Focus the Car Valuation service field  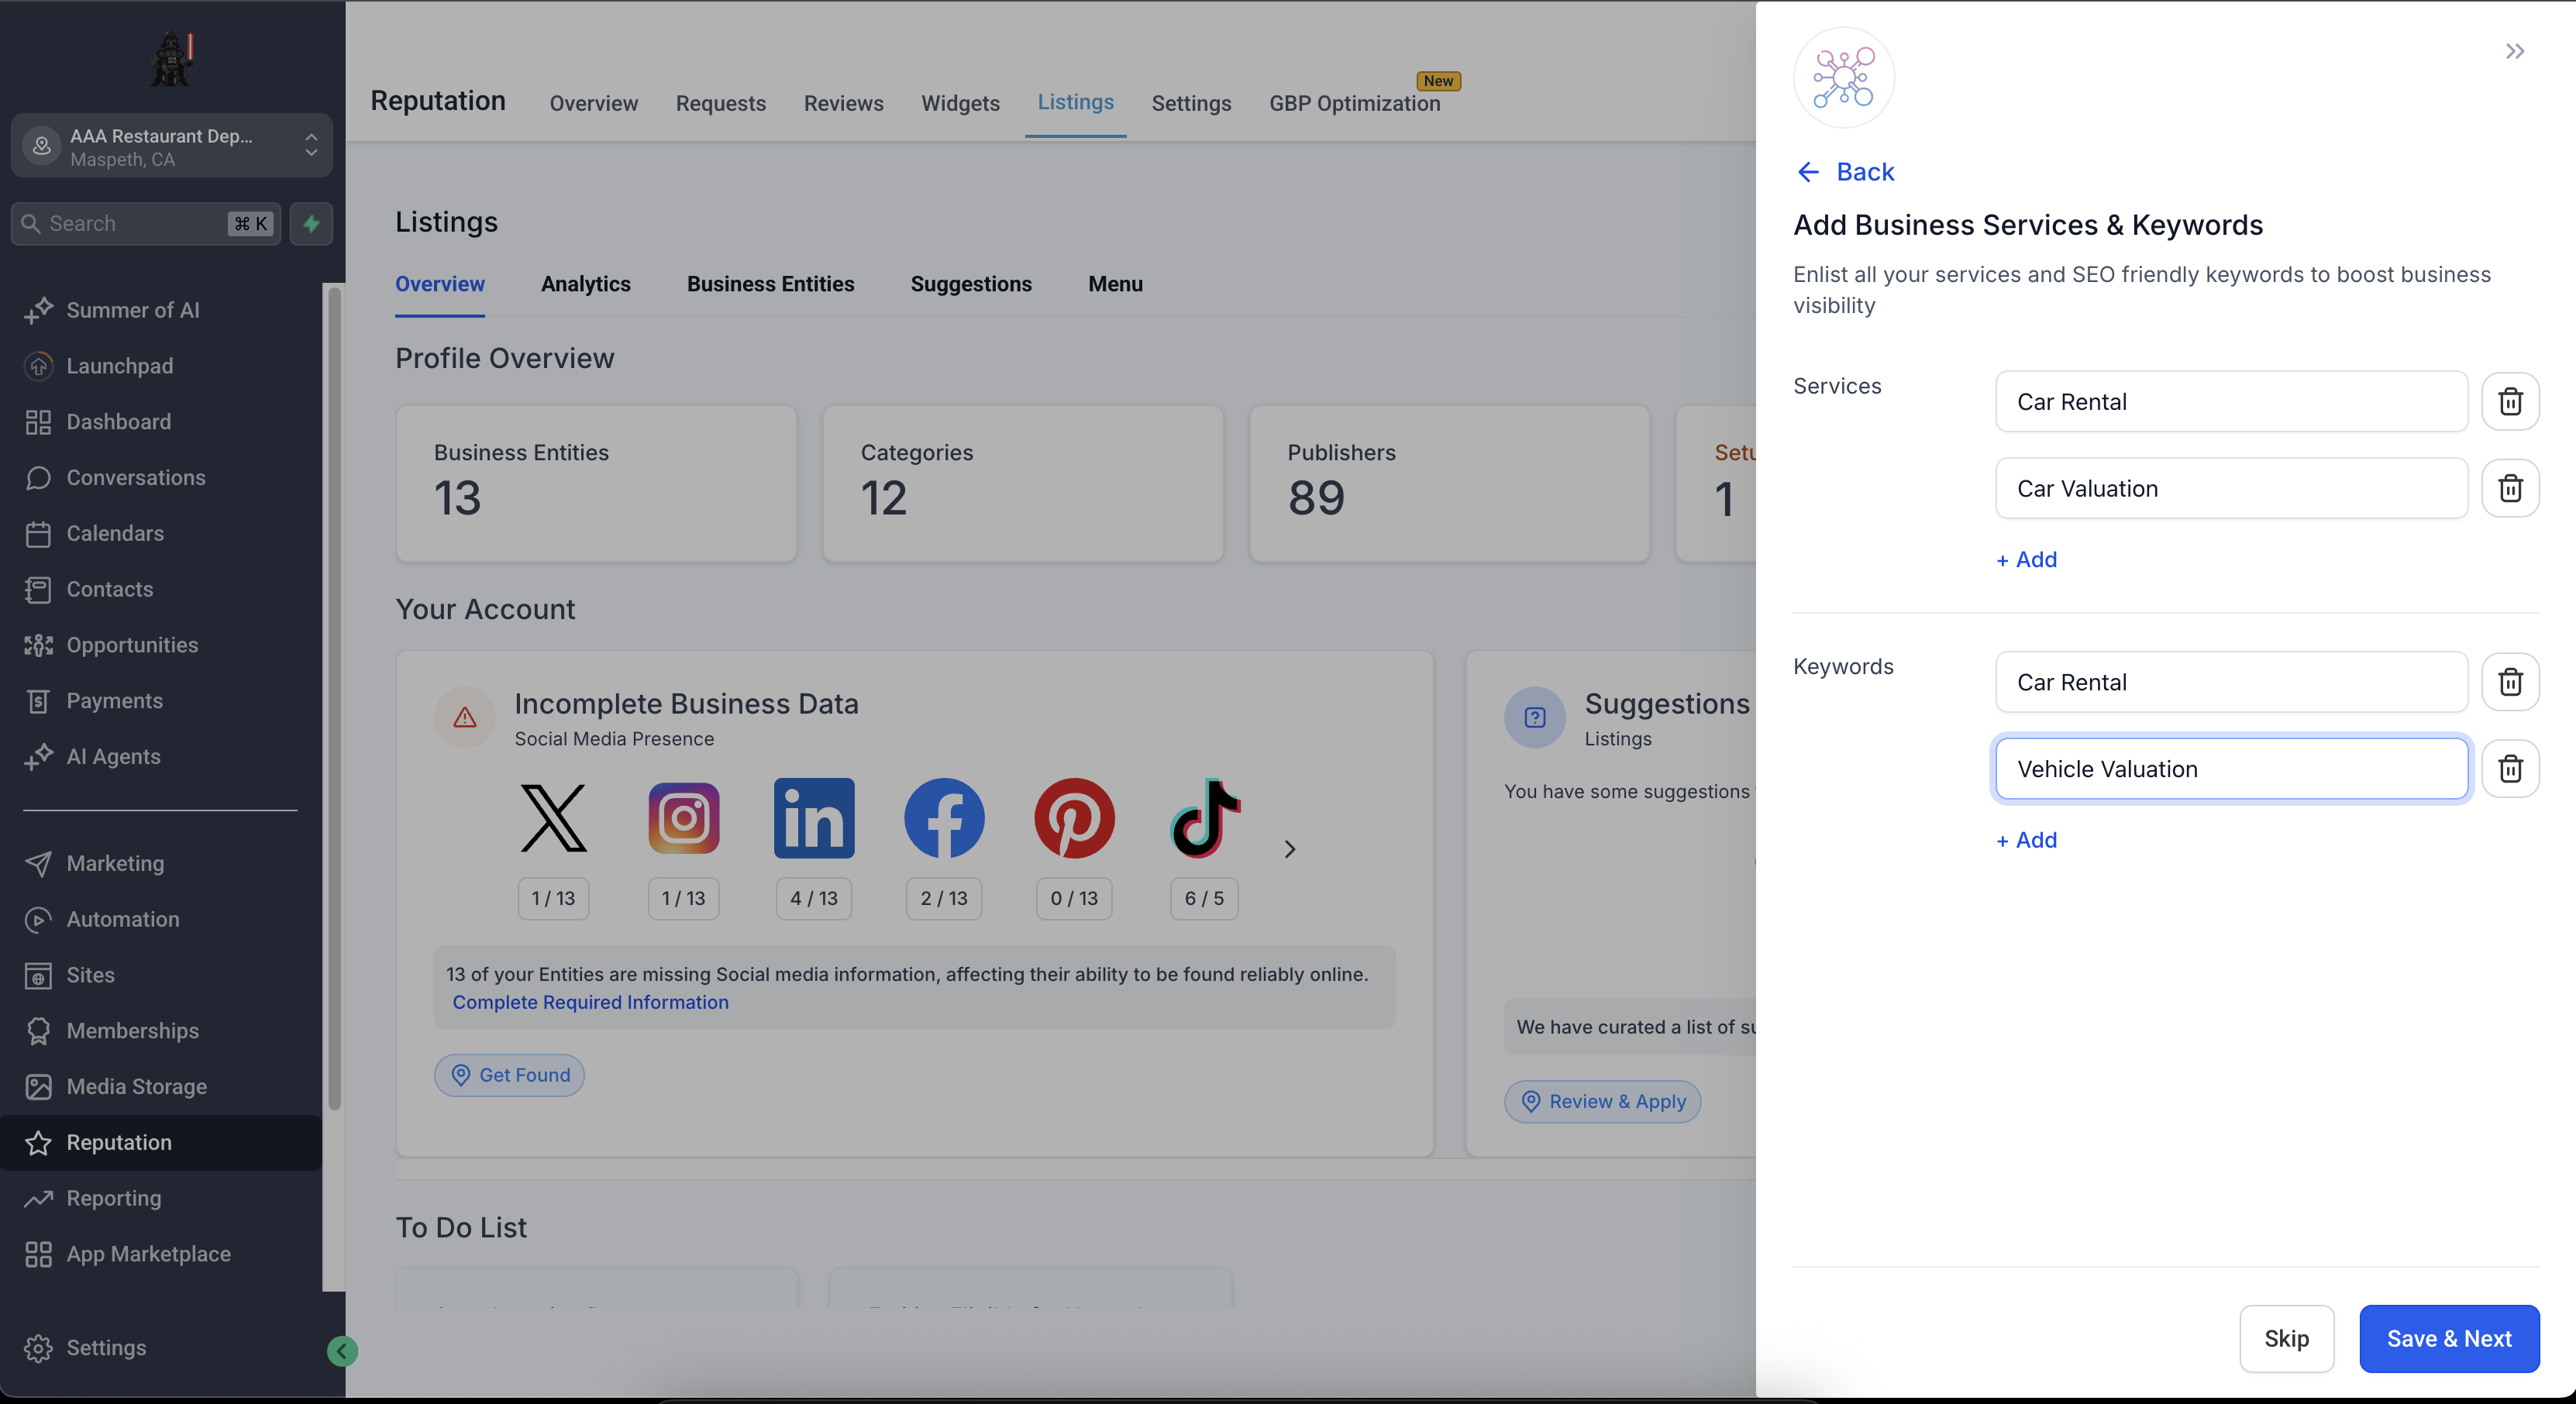click(2231, 488)
